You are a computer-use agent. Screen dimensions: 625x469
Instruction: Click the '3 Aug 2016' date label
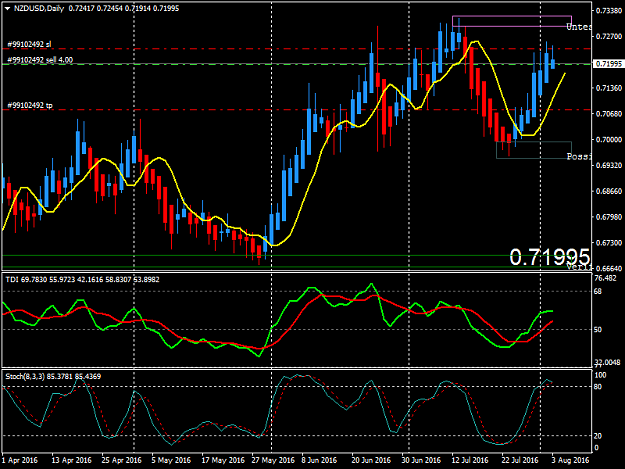click(570, 460)
